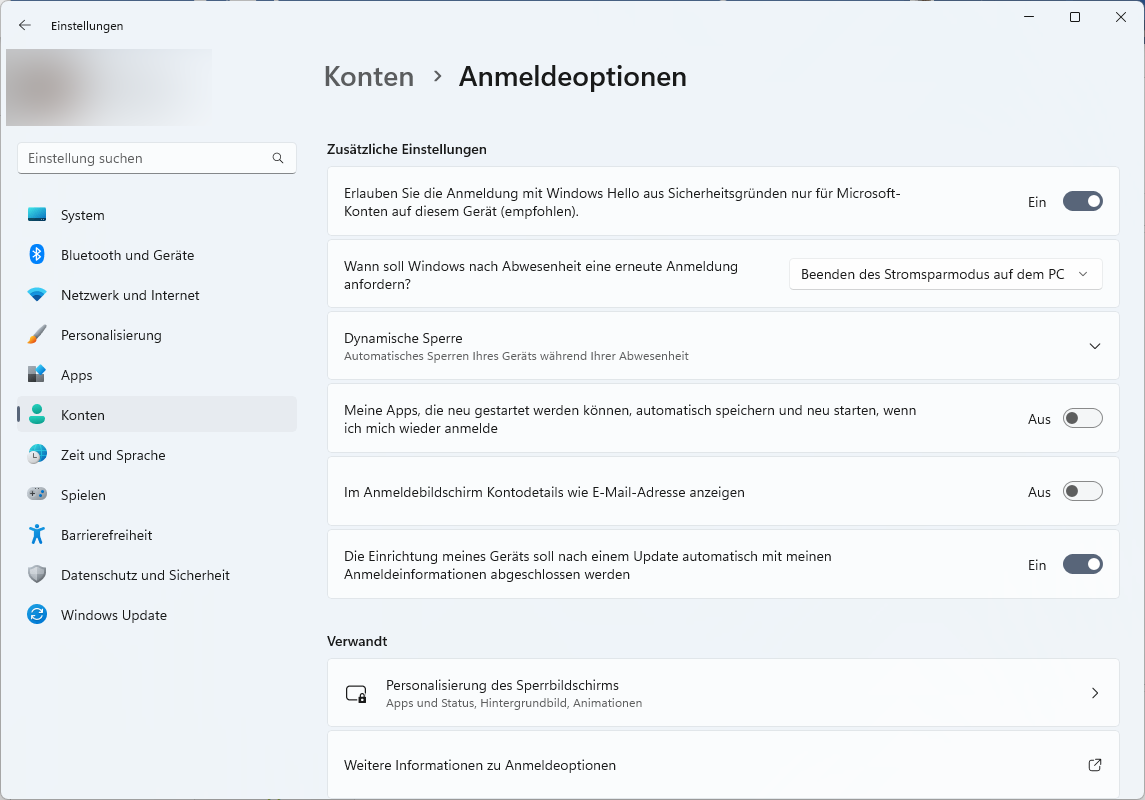Click the Anmeldeoptionen page title
This screenshot has height=800, width=1145.
(x=572, y=77)
